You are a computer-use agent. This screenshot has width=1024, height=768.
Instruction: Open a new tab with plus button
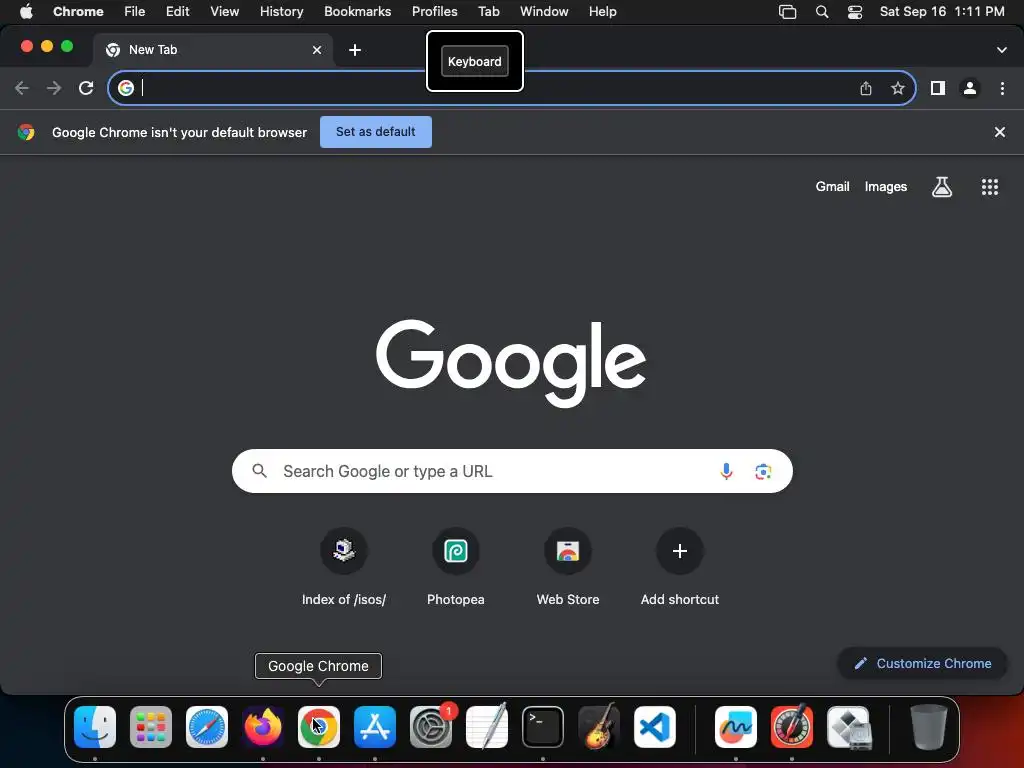click(355, 50)
